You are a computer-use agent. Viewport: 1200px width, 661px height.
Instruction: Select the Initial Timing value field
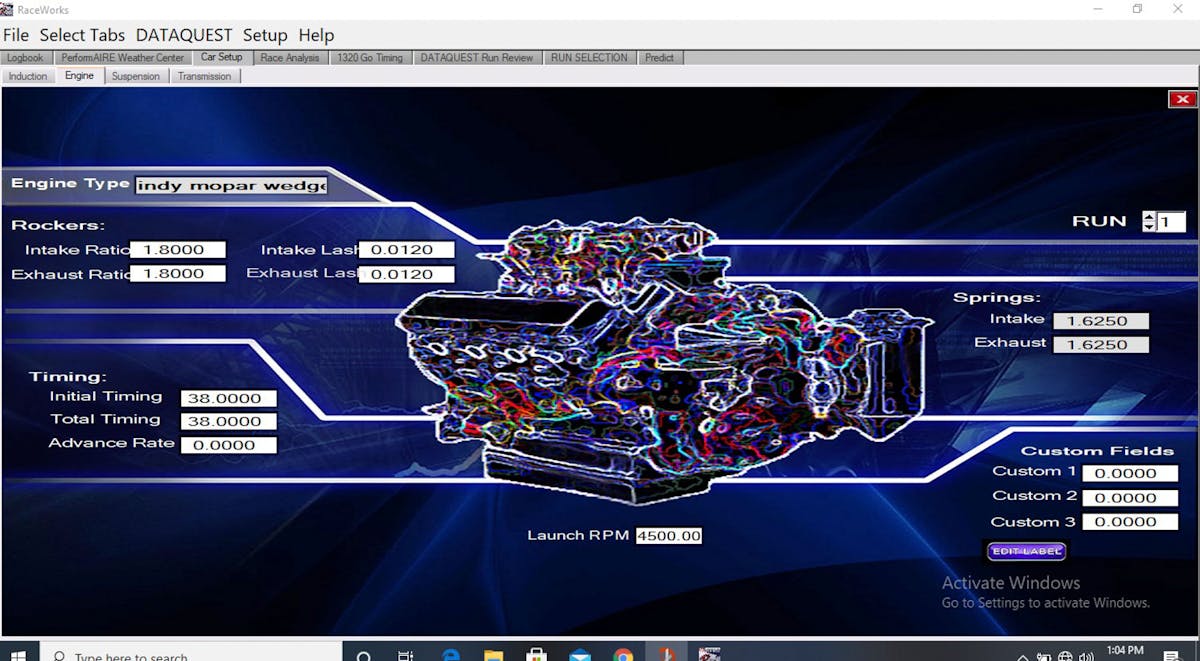pyautogui.click(x=228, y=398)
